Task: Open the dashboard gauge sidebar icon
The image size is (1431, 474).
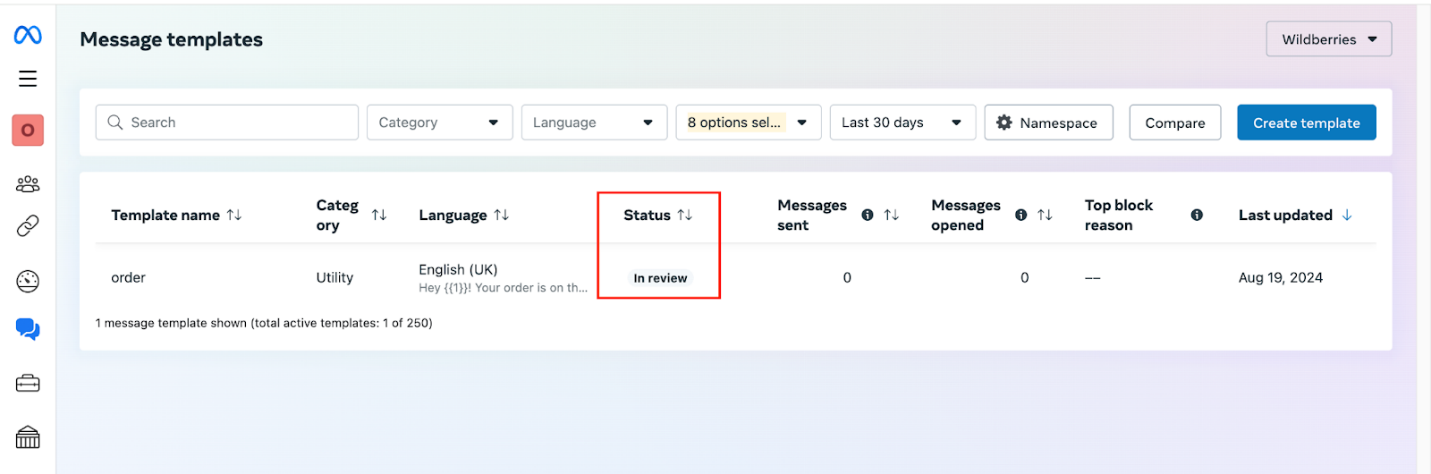Action: point(27,281)
